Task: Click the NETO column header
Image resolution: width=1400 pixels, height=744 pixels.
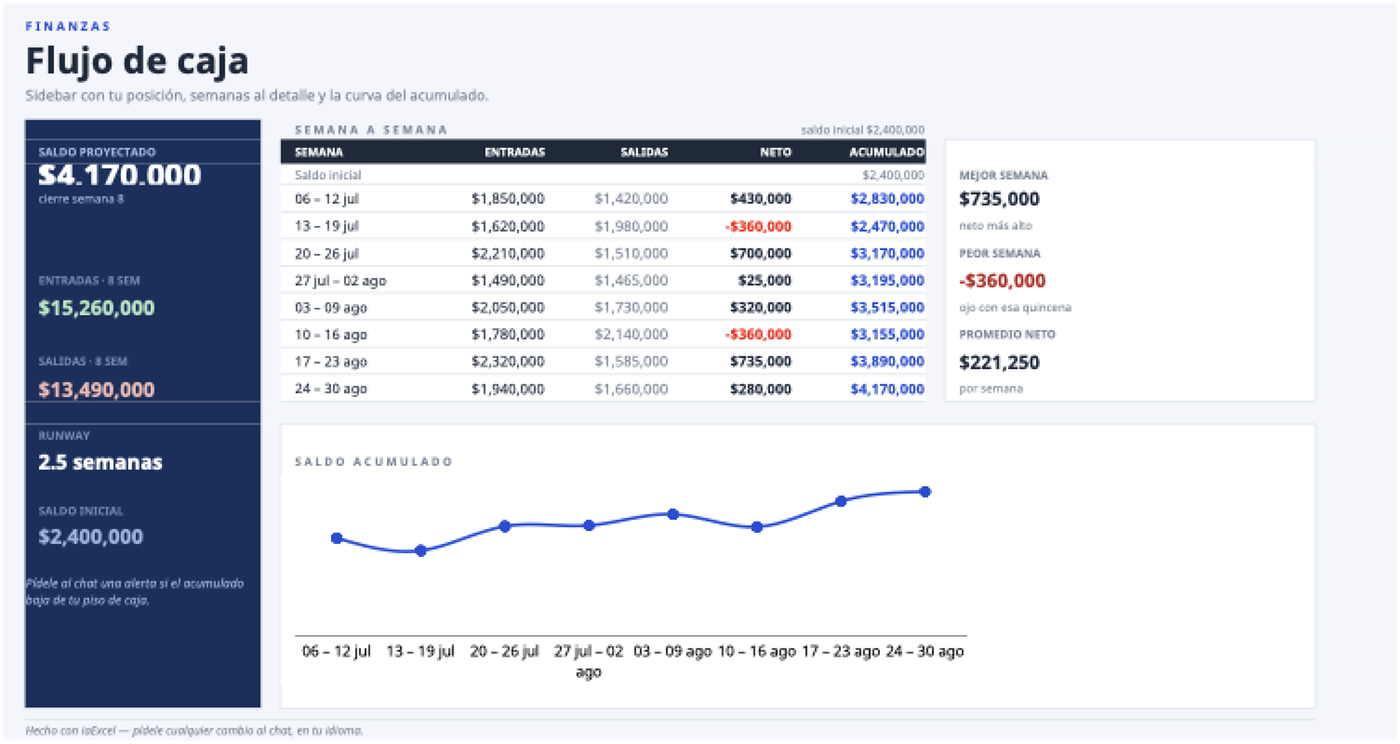Action: (775, 152)
